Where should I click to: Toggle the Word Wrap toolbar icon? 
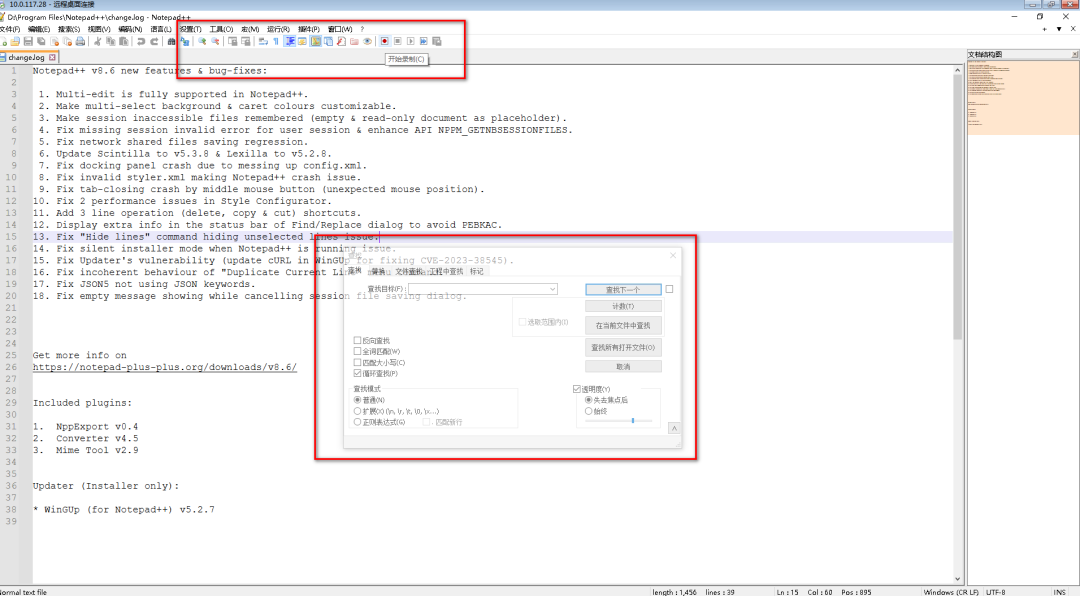263,41
